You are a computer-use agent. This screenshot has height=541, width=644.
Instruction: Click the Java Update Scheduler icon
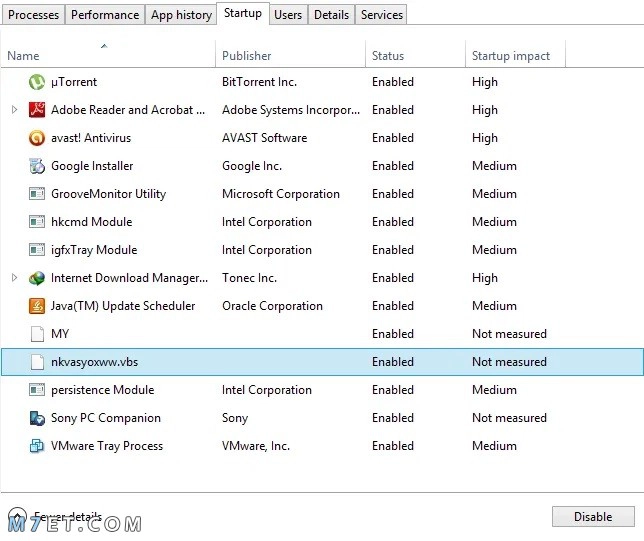click(37, 306)
